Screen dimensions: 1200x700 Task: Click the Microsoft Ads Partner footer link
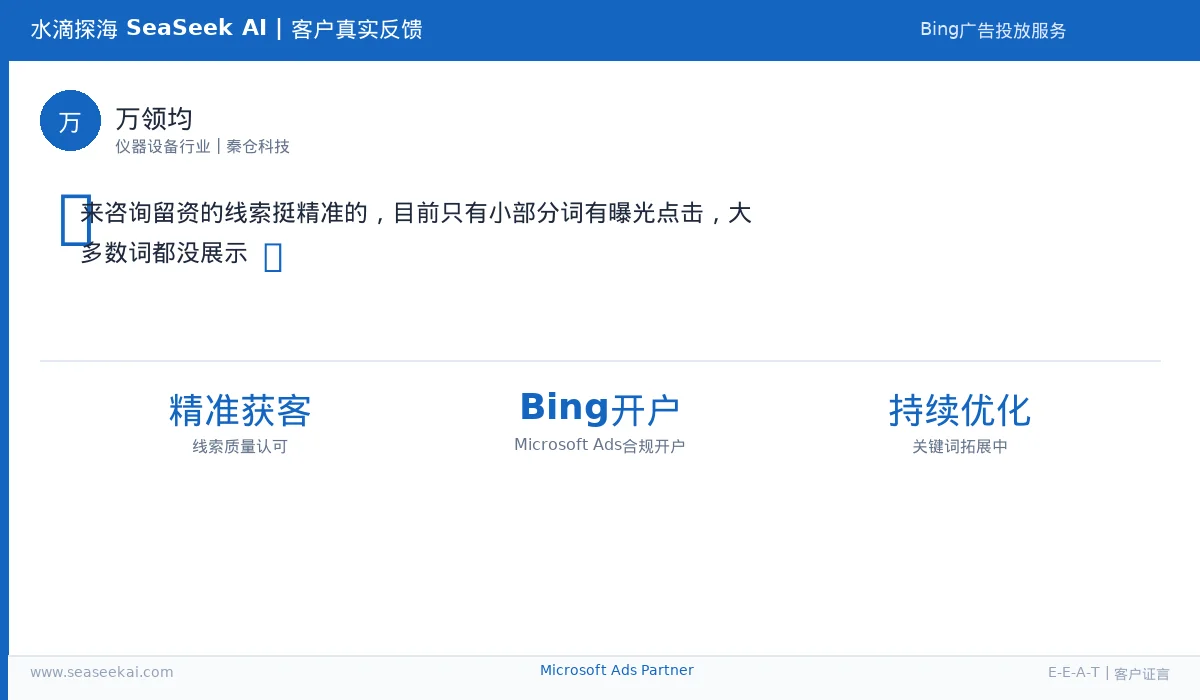[616, 670]
